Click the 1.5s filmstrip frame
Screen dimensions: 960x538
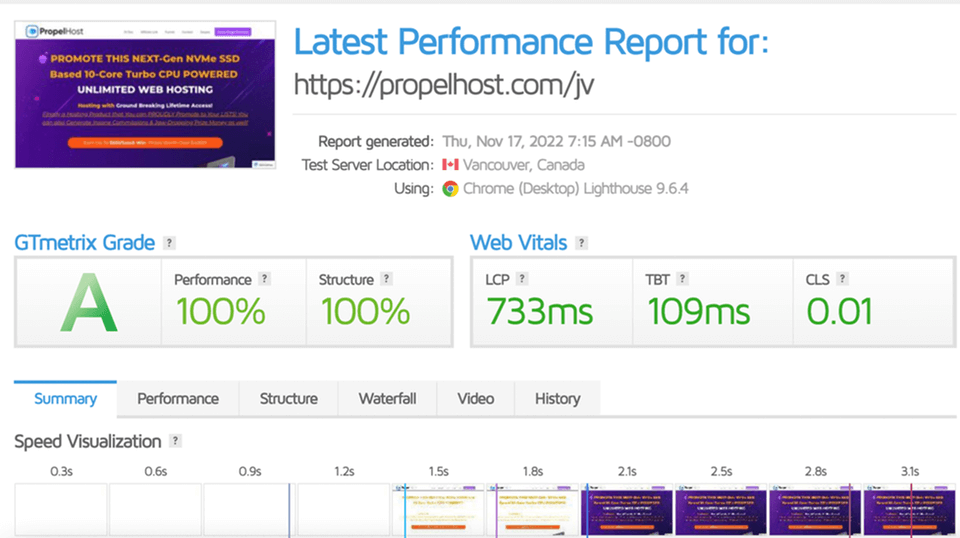[x=438, y=510]
